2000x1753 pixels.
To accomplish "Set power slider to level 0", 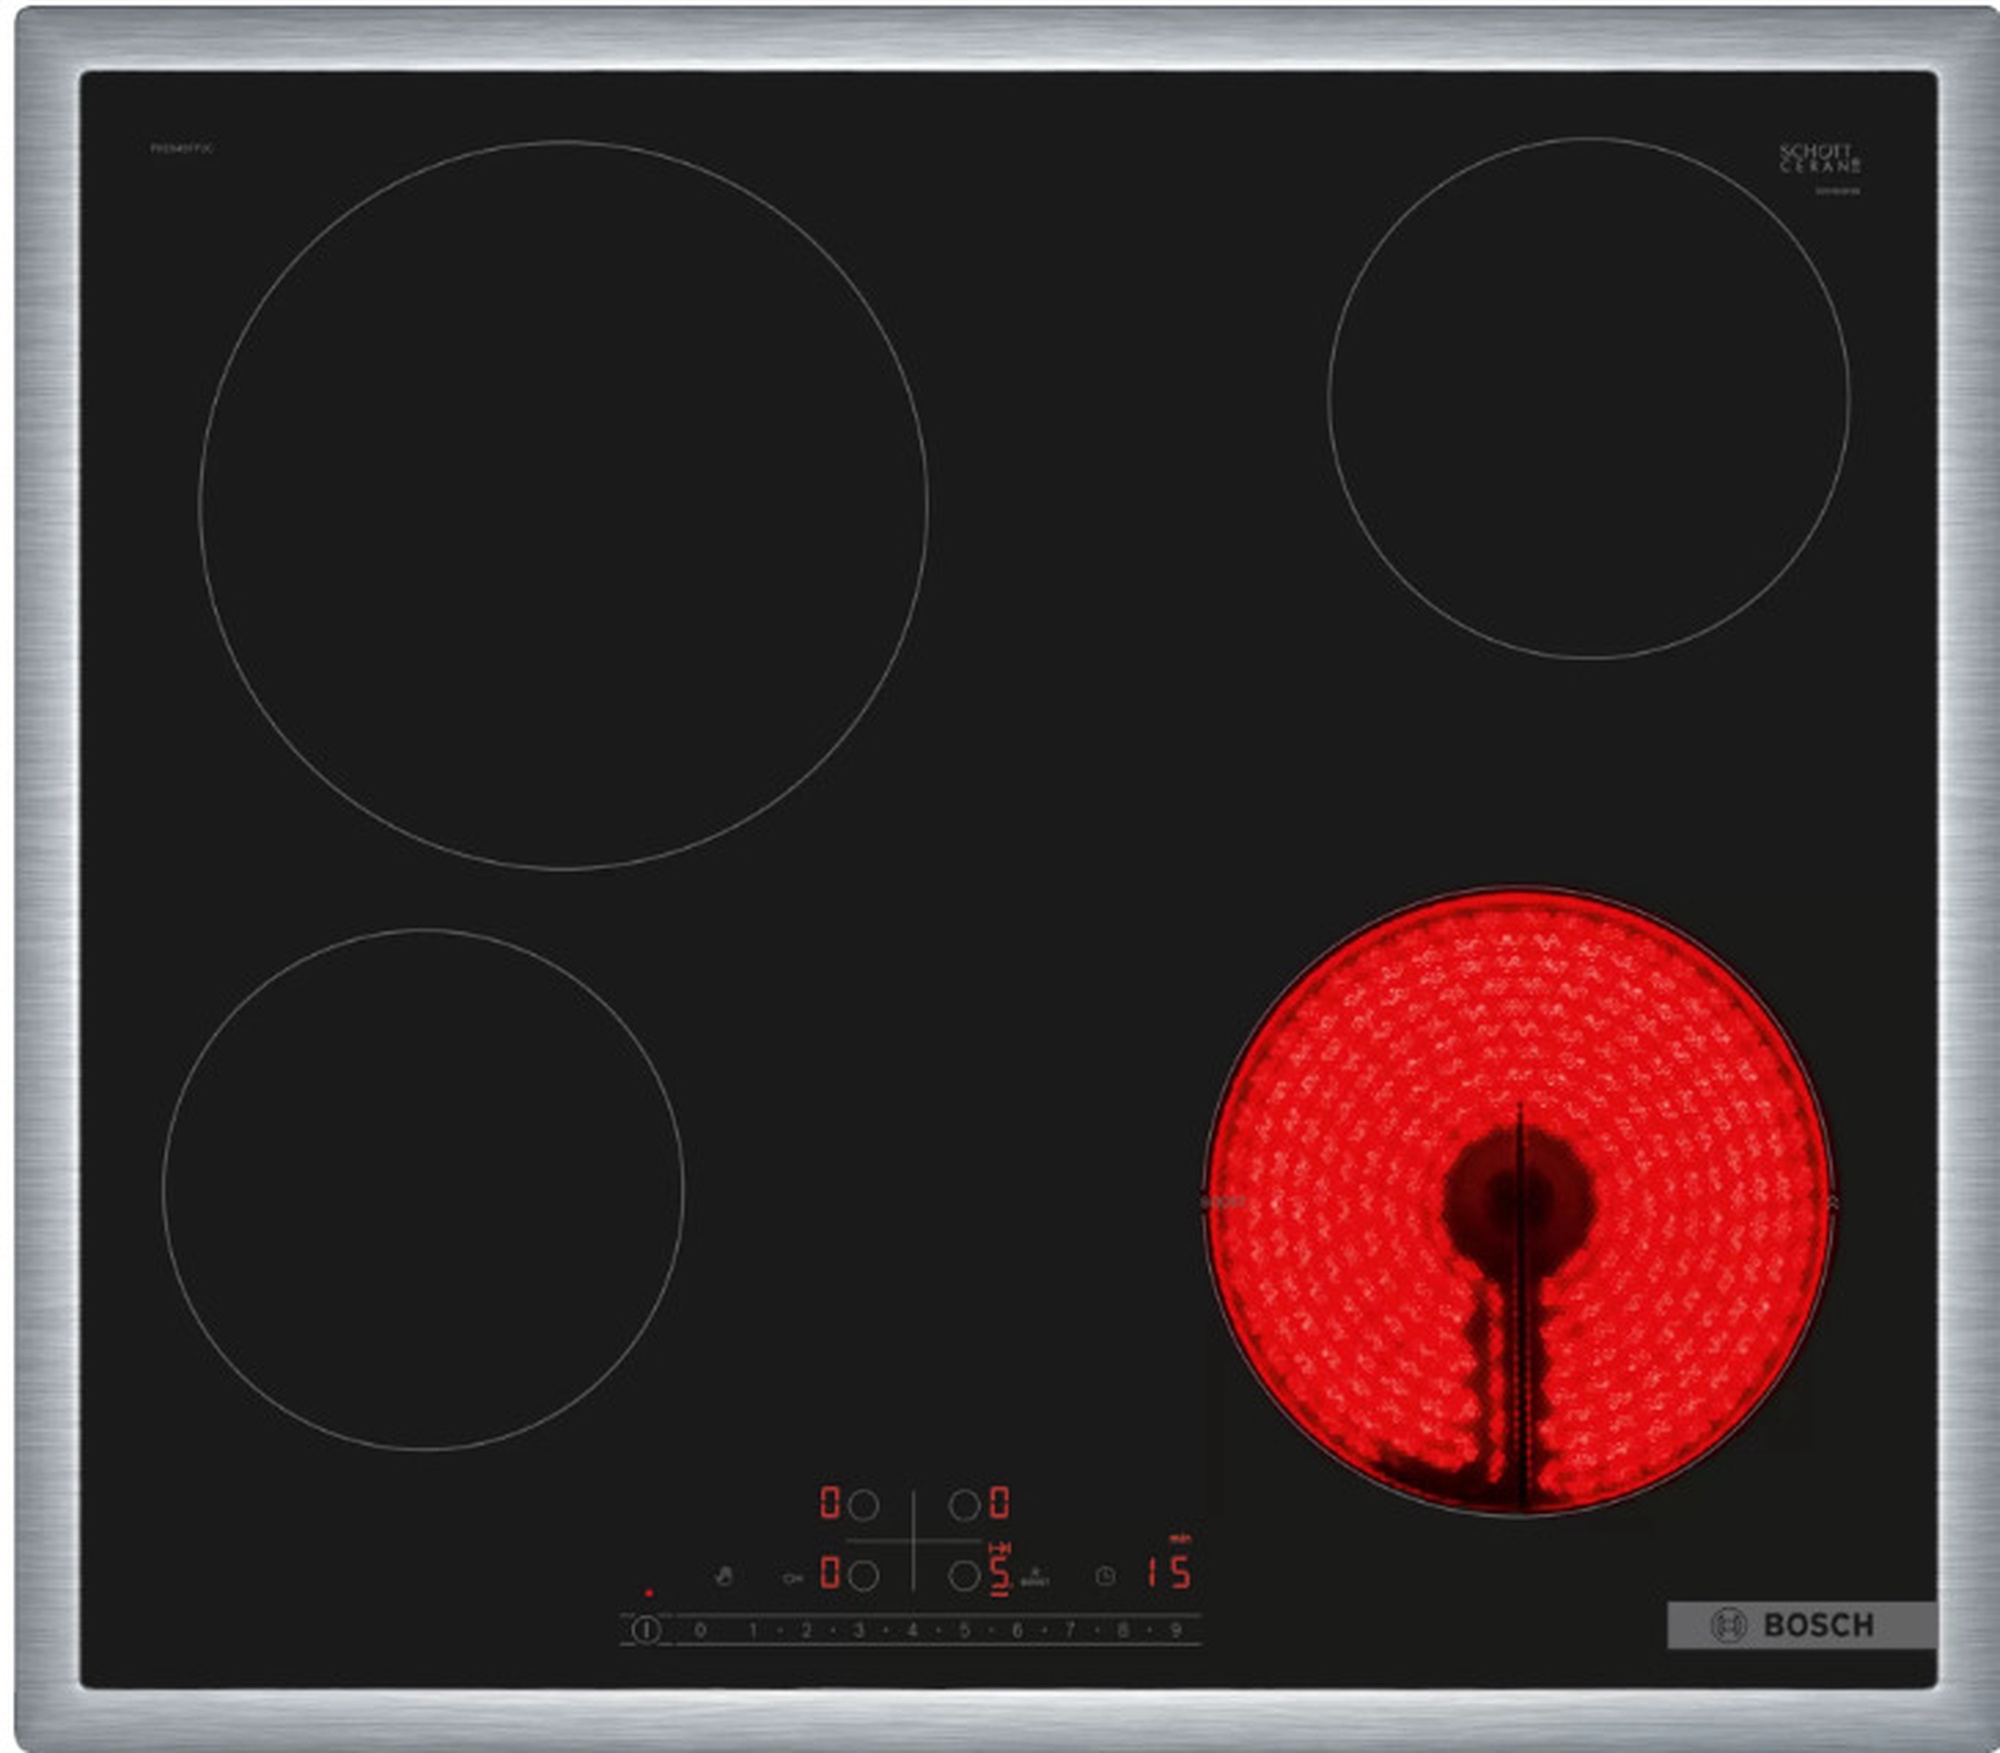I will pyautogui.click(x=700, y=1630).
